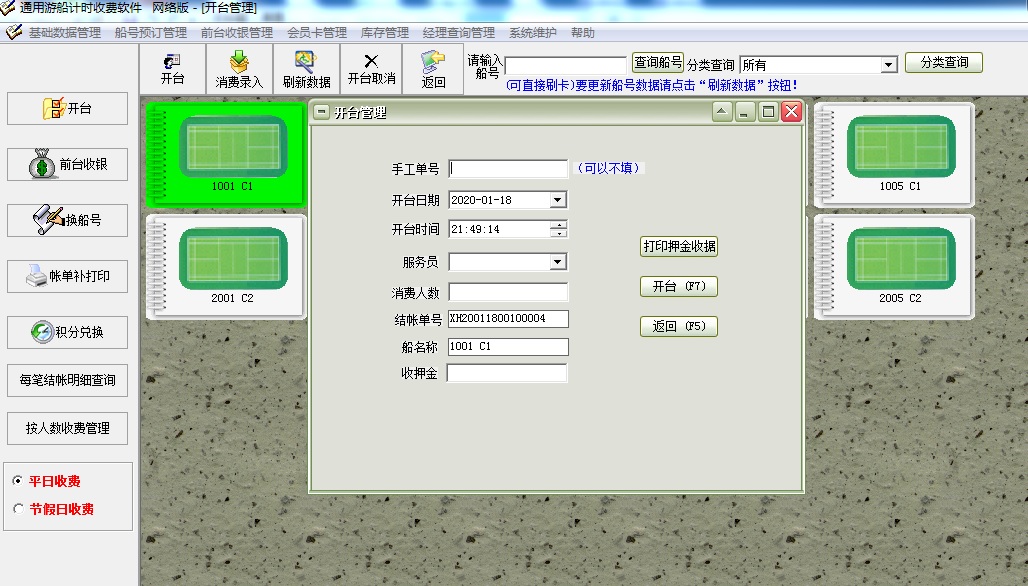This screenshot has height=586, width=1028.
Task: Click the 开台时间 time field
Action: tap(500, 229)
